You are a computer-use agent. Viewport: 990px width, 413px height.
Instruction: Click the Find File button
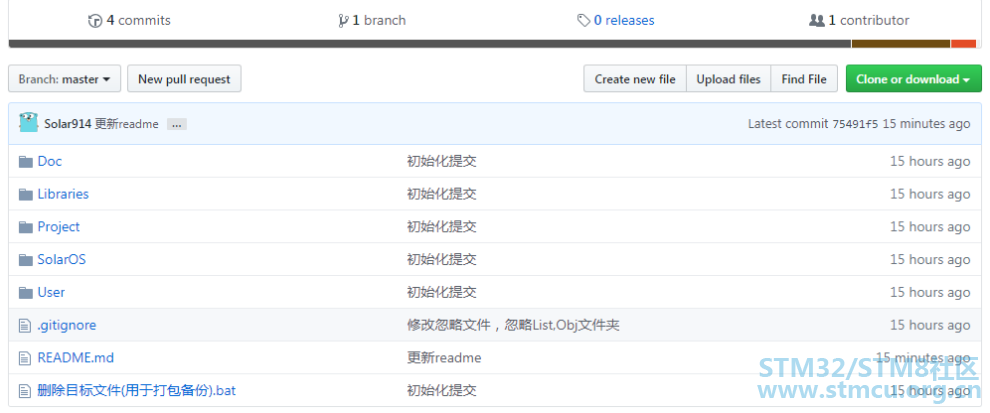[x=804, y=79]
